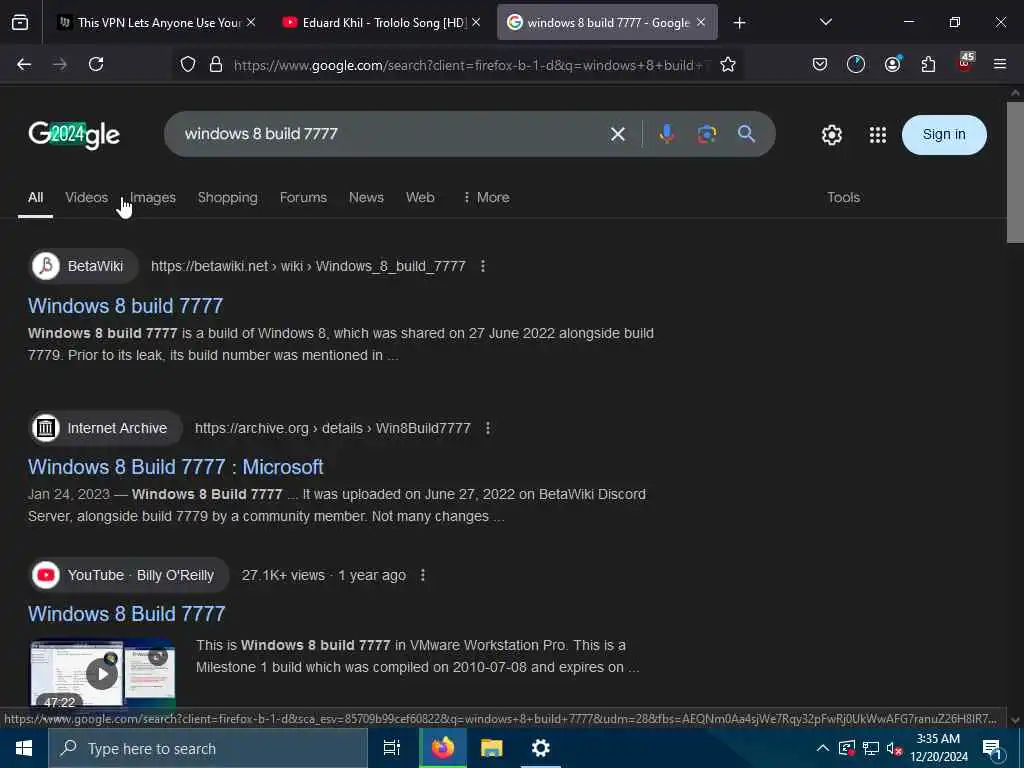The height and width of the screenshot is (768, 1024).
Task: Open YouTube Windows 8 Build 7777 link
Action: (x=126, y=614)
